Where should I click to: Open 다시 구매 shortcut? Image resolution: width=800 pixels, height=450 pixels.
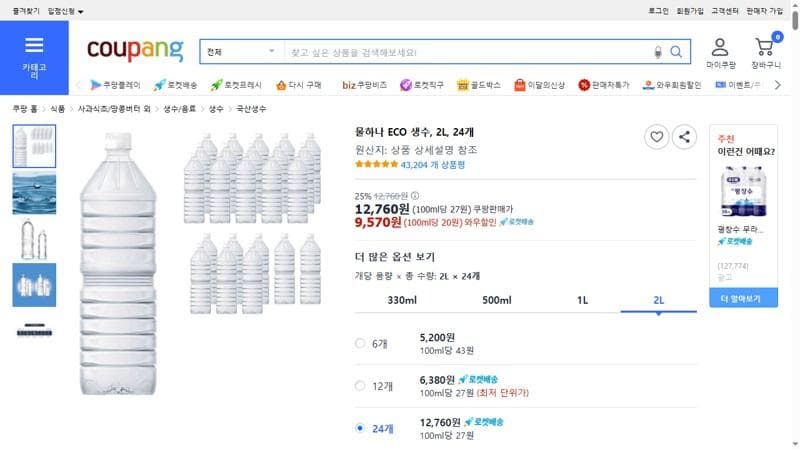click(298, 85)
